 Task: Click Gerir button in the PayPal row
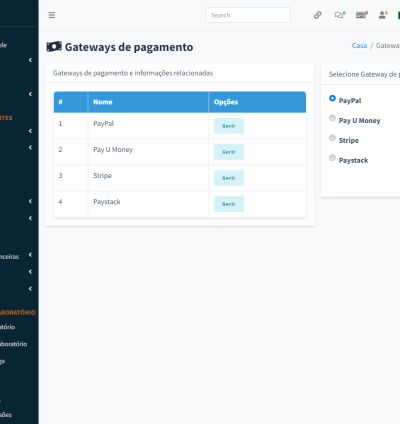pos(229,126)
